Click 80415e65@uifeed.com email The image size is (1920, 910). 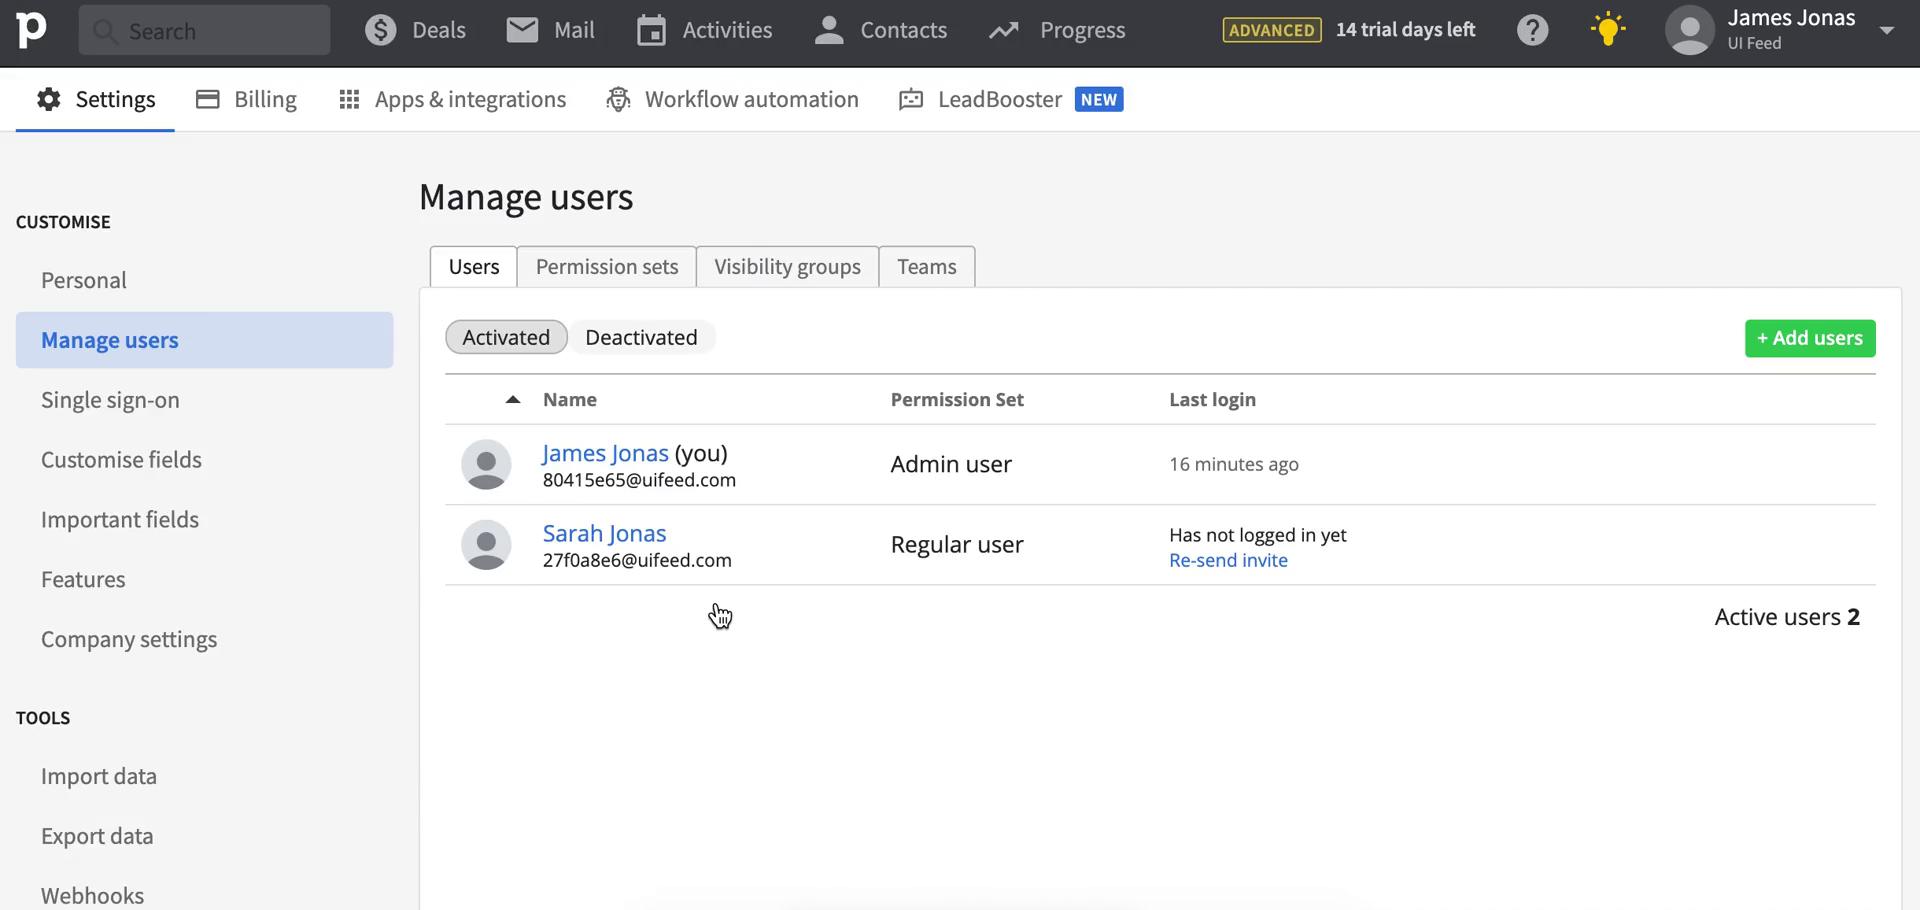[639, 480]
